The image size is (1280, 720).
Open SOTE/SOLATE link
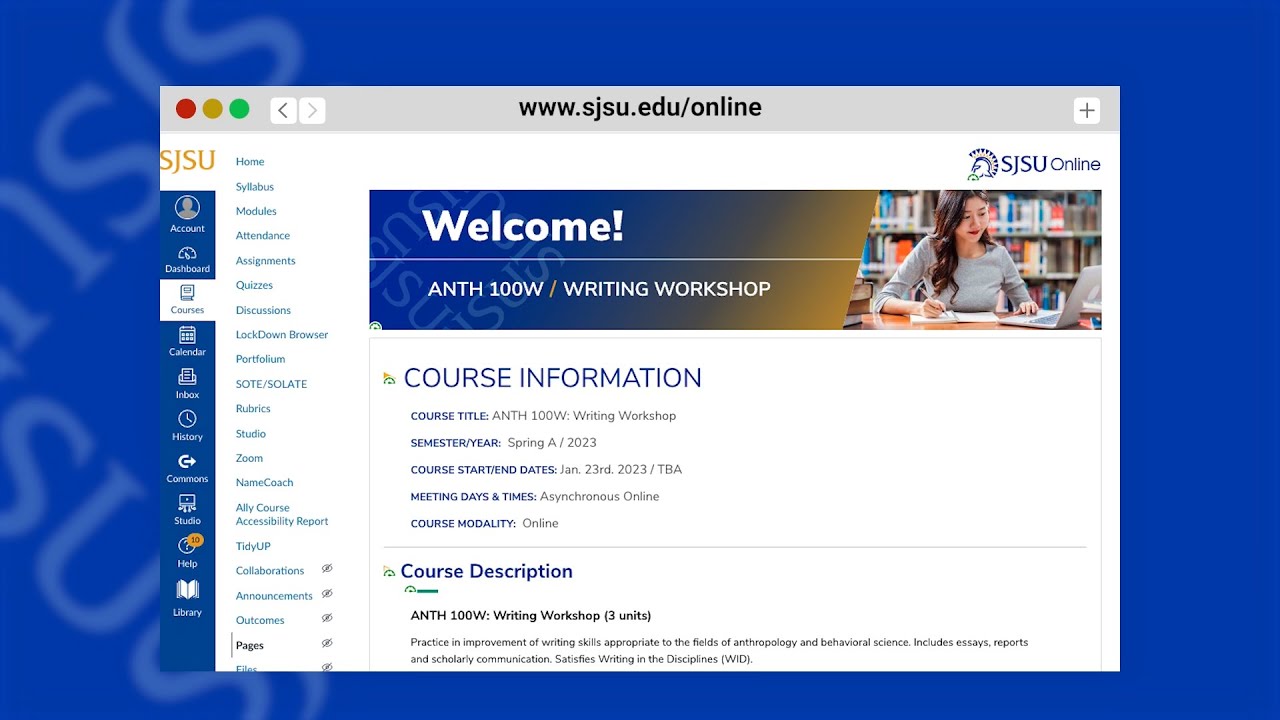(271, 384)
